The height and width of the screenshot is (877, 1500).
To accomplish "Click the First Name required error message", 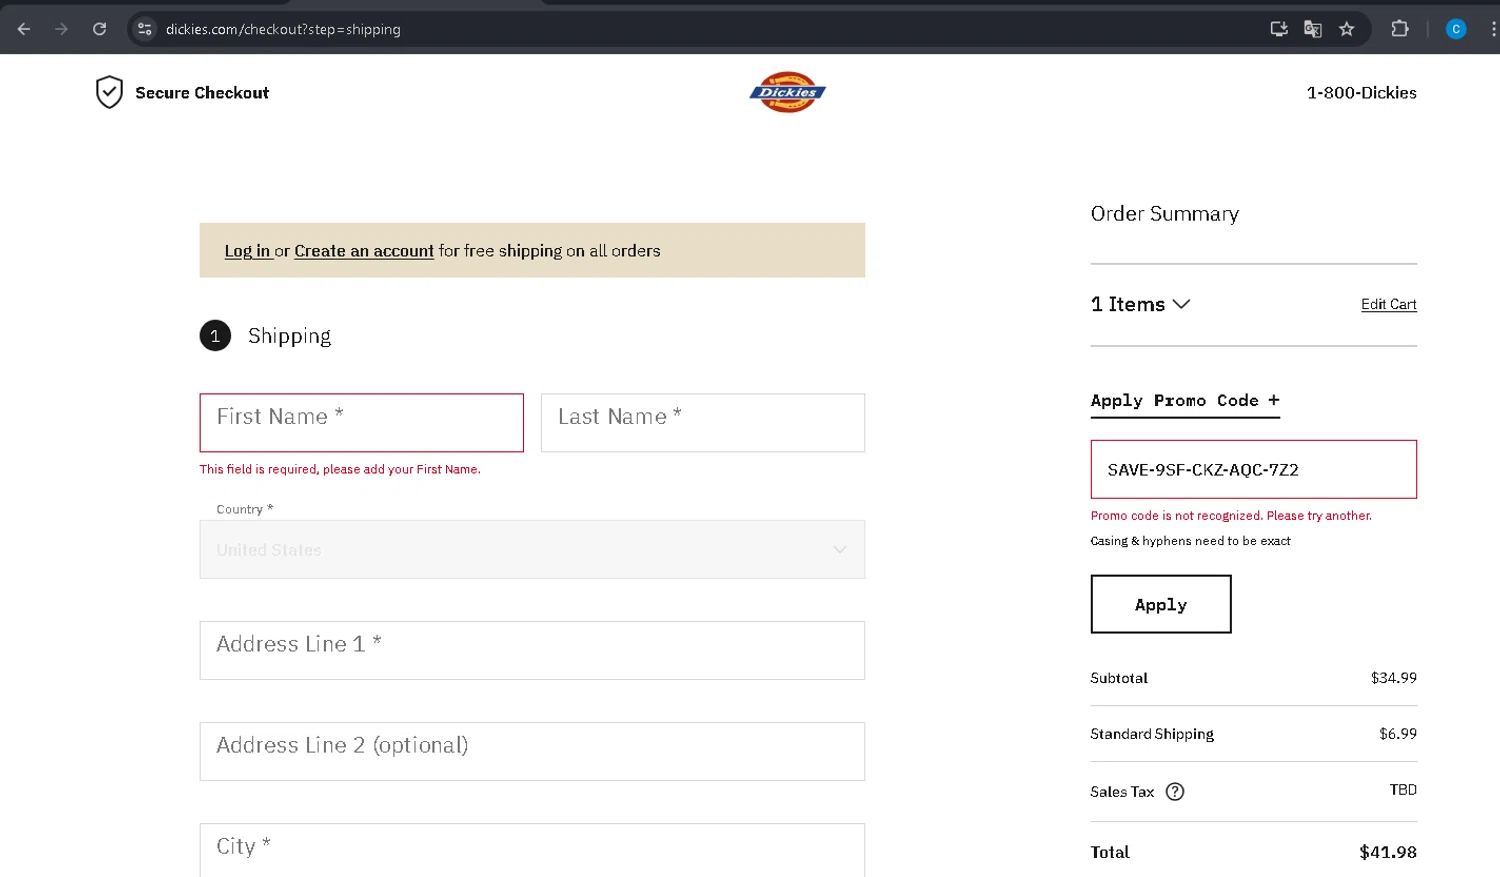I will (340, 469).
